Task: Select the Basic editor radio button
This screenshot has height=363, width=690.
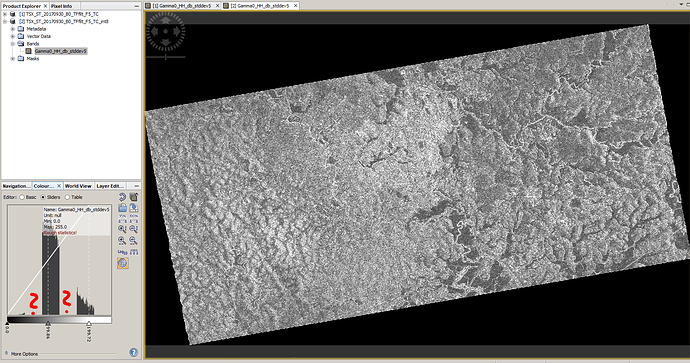Action: 22,197
